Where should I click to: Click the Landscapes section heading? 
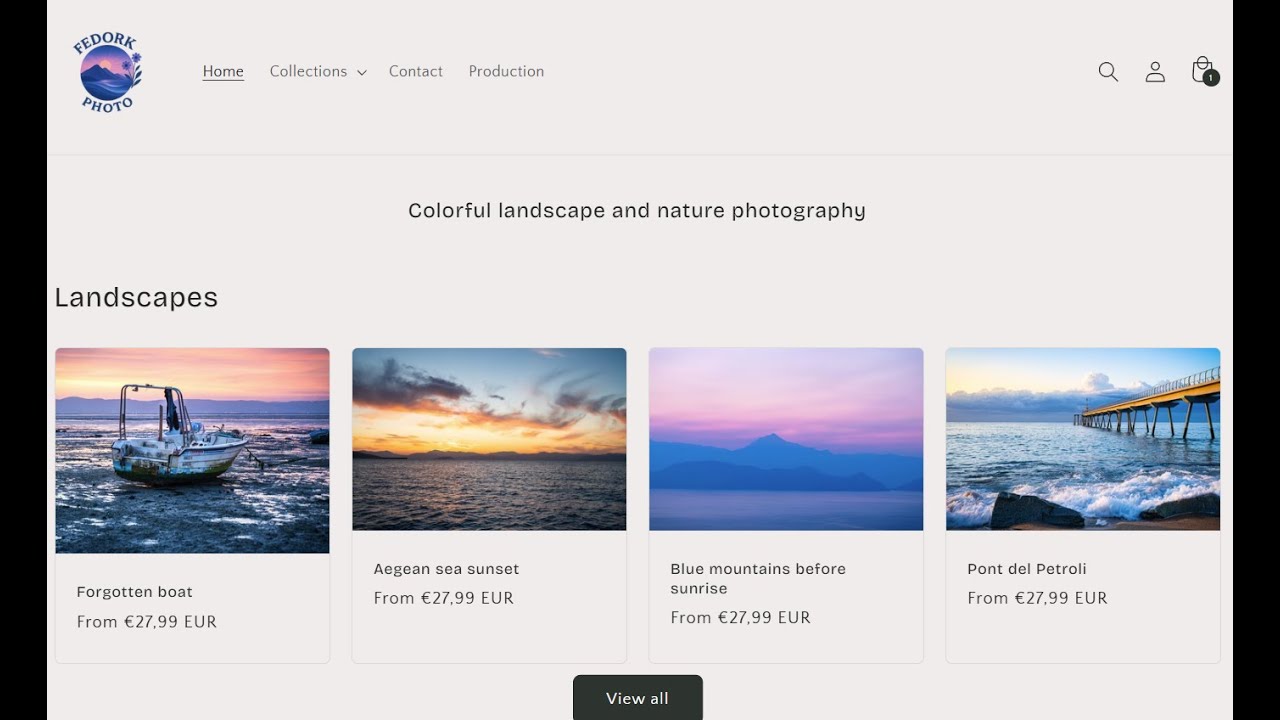click(136, 297)
